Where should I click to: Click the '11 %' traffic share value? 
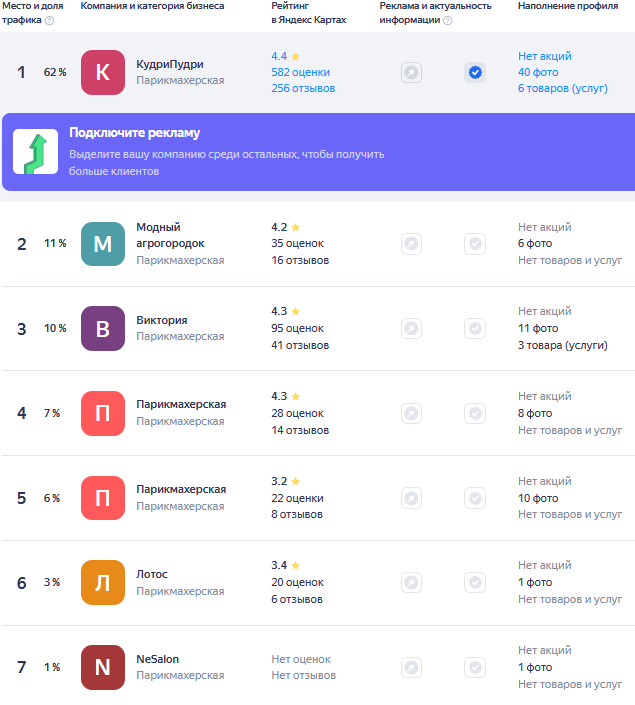[x=55, y=244]
